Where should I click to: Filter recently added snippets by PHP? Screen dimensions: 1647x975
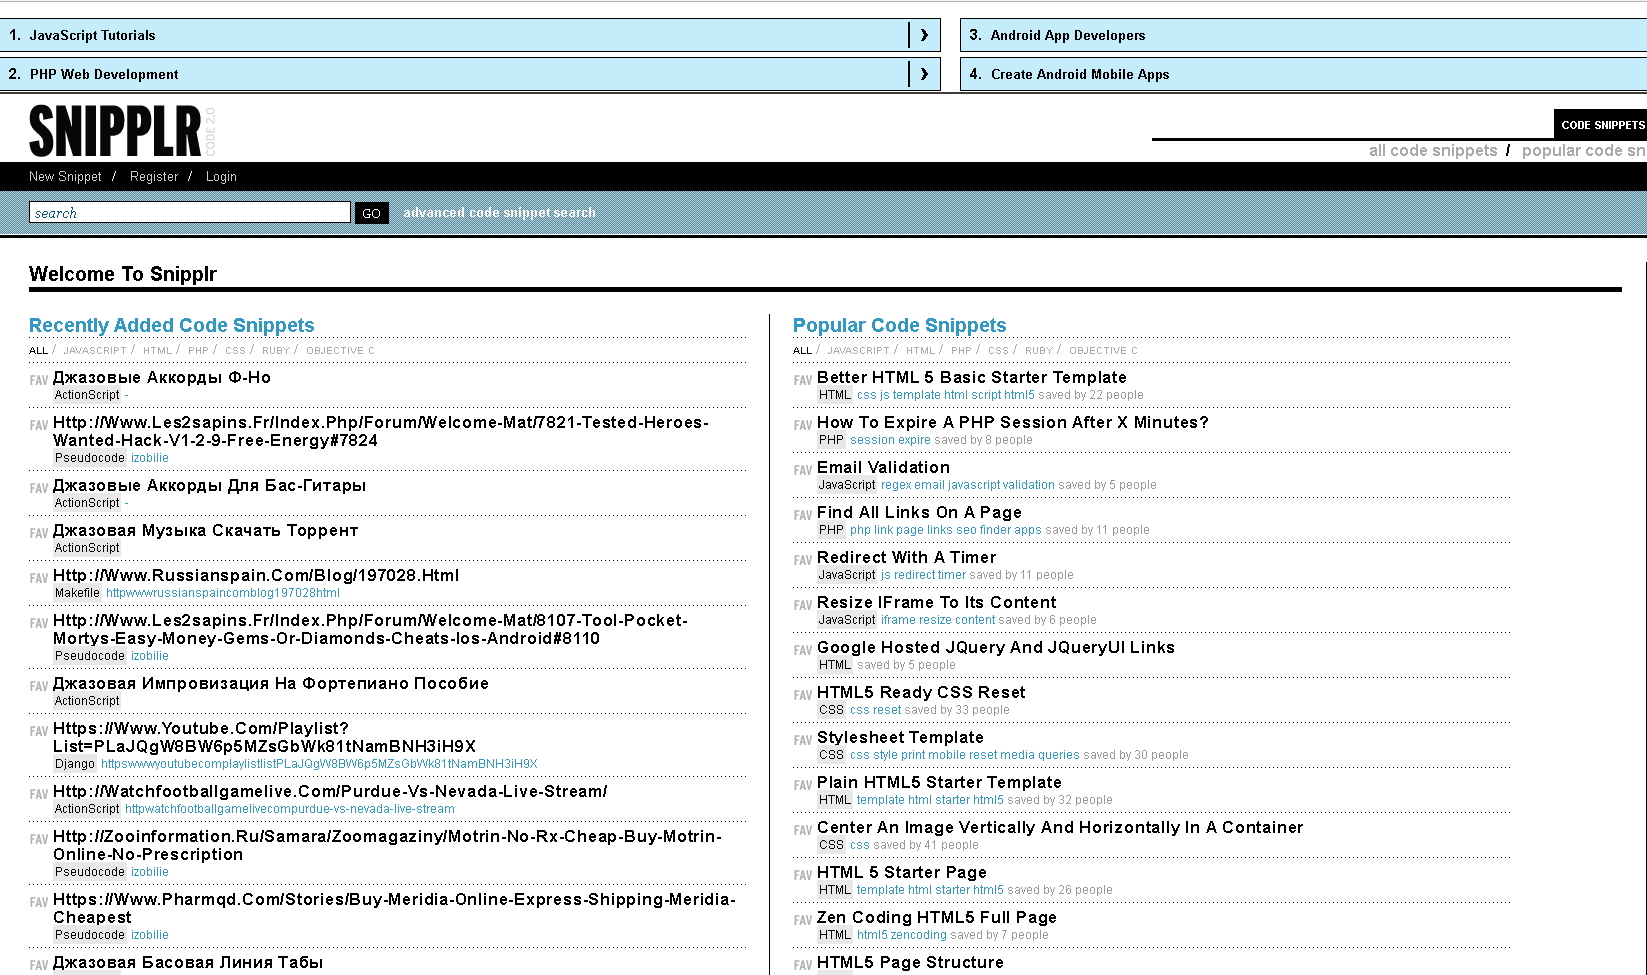[198, 351]
